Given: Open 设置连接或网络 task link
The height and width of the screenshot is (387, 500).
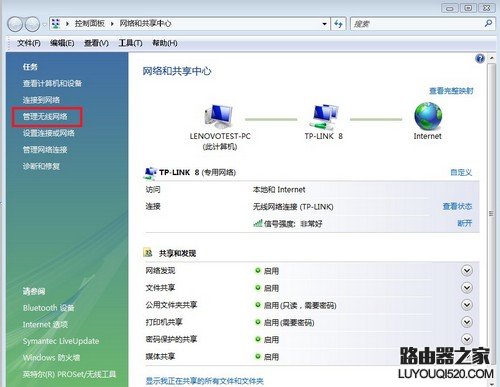Looking at the screenshot, I should click(49, 133).
